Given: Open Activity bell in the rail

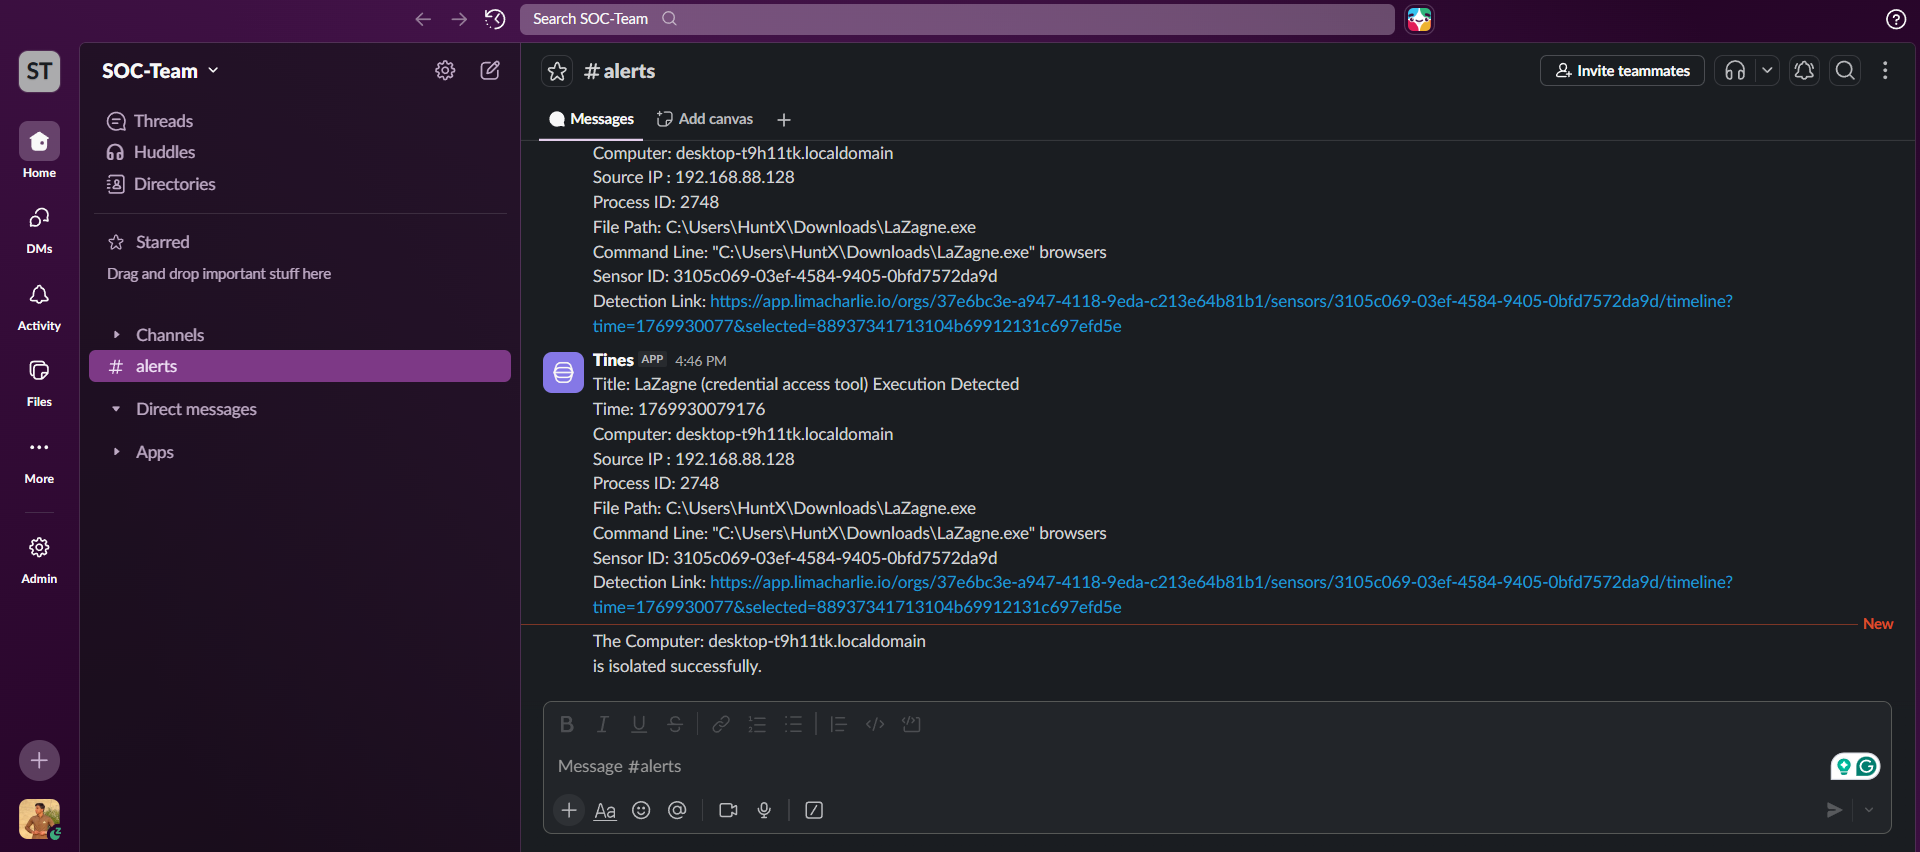Looking at the screenshot, I should (39, 306).
